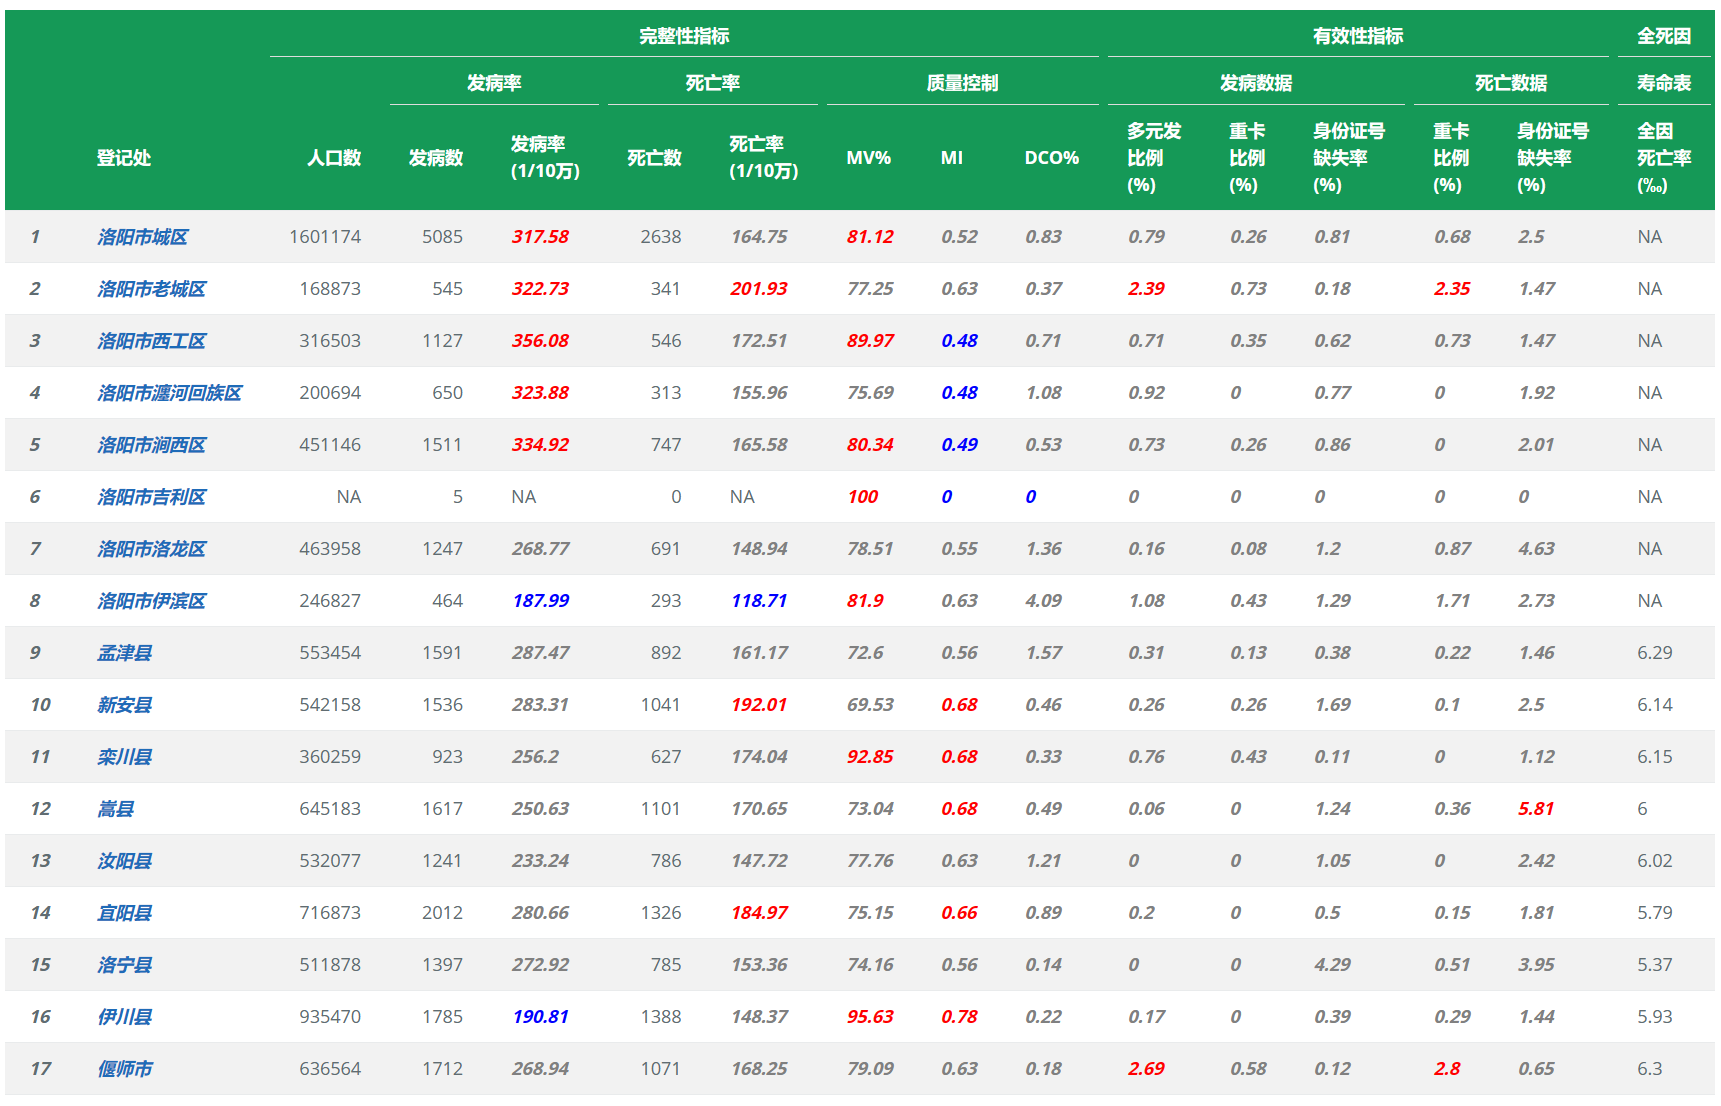Screen dimensions: 1721x1106
Task: Open 洛阳市西工区 registry details
Action: pyautogui.click(x=151, y=341)
